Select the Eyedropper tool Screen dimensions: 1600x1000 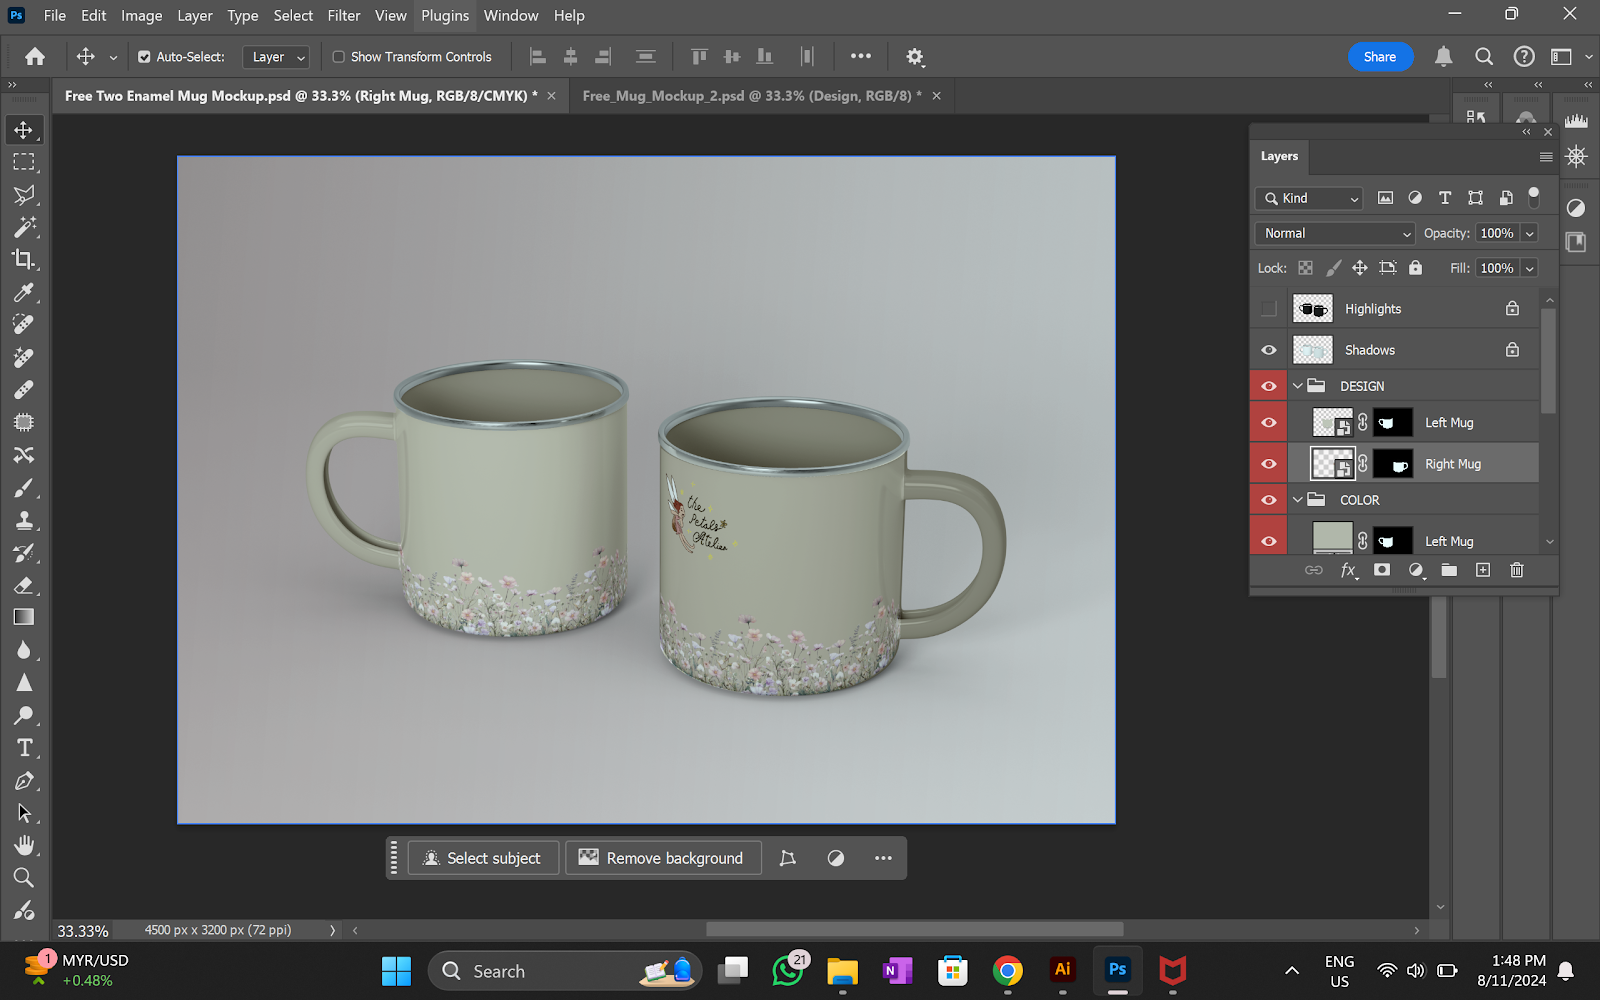pos(24,293)
